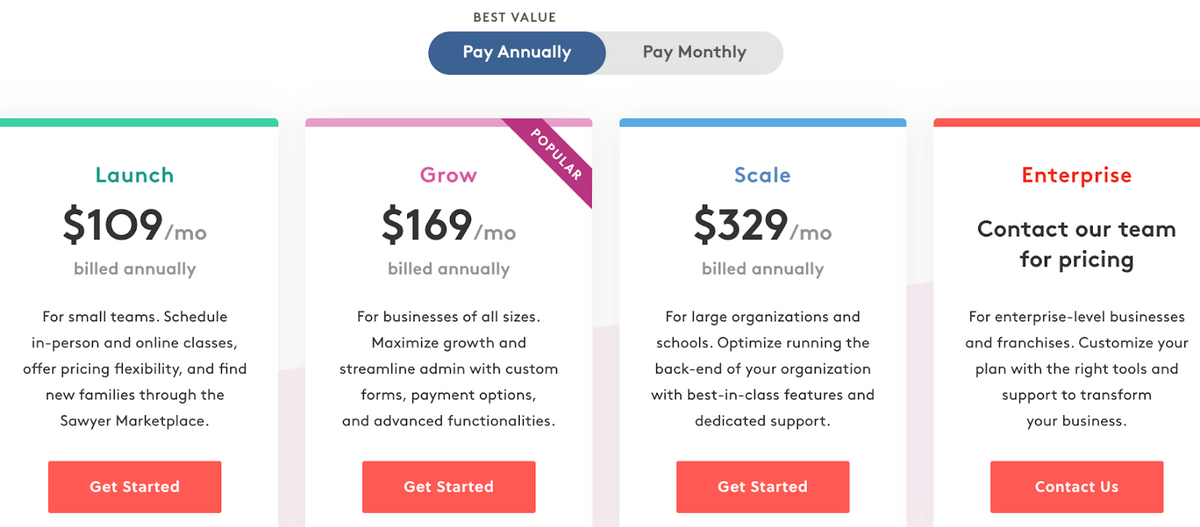This screenshot has height=527, width=1200.
Task: Click the Launch plan title
Action: pyautogui.click(x=135, y=175)
